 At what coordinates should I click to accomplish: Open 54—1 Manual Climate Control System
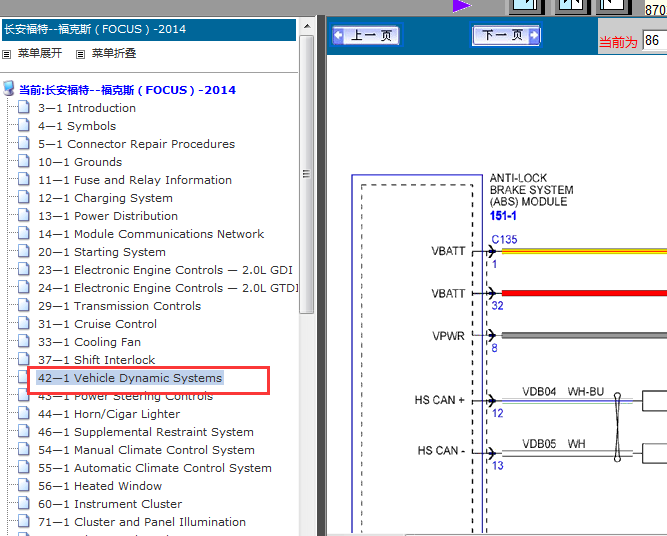click(146, 450)
